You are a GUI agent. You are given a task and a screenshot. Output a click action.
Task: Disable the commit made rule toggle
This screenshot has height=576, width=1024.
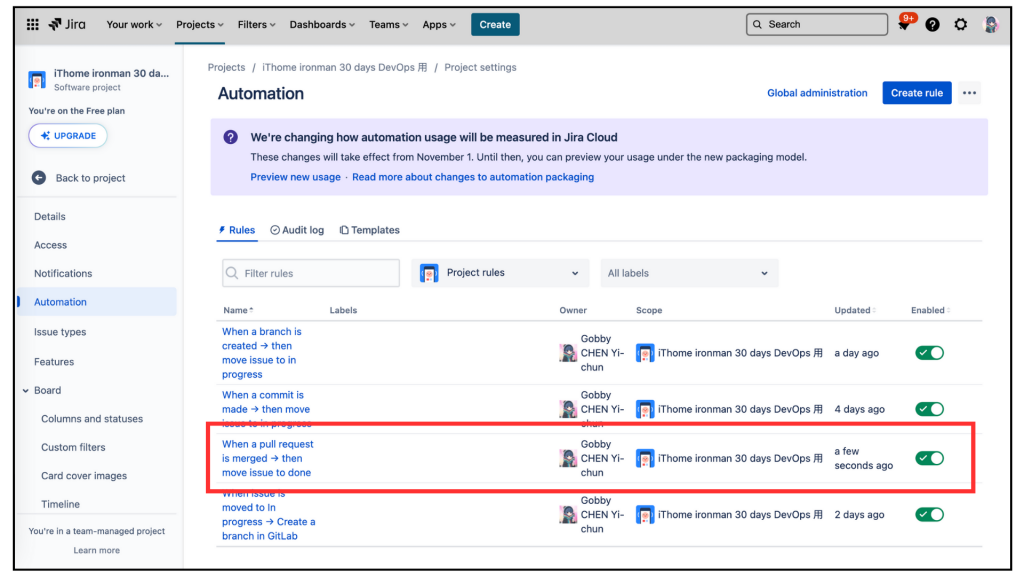929,409
